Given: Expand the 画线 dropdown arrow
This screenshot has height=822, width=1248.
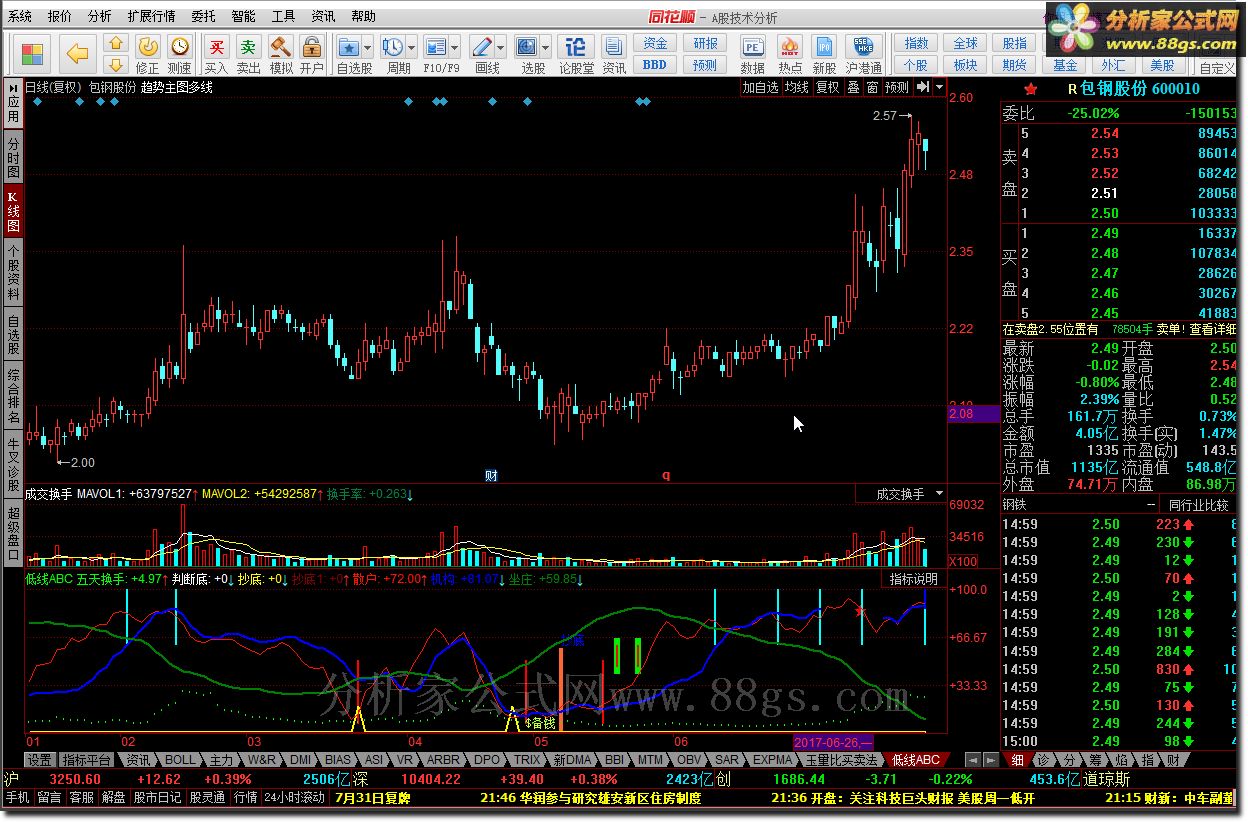Looking at the screenshot, I should [501, 47].
